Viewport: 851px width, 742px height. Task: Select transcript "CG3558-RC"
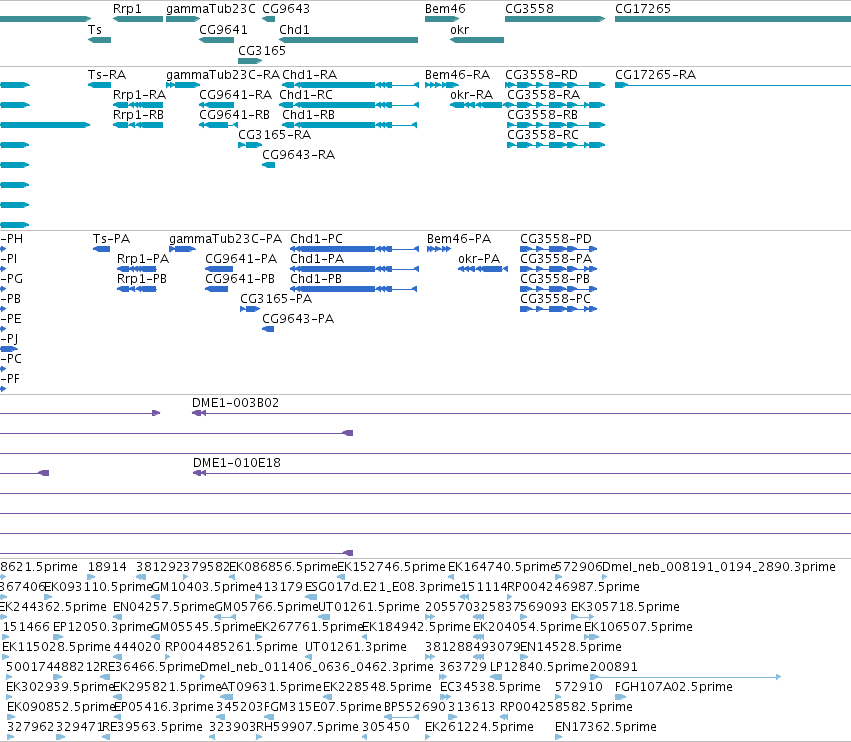click(543, 135)
